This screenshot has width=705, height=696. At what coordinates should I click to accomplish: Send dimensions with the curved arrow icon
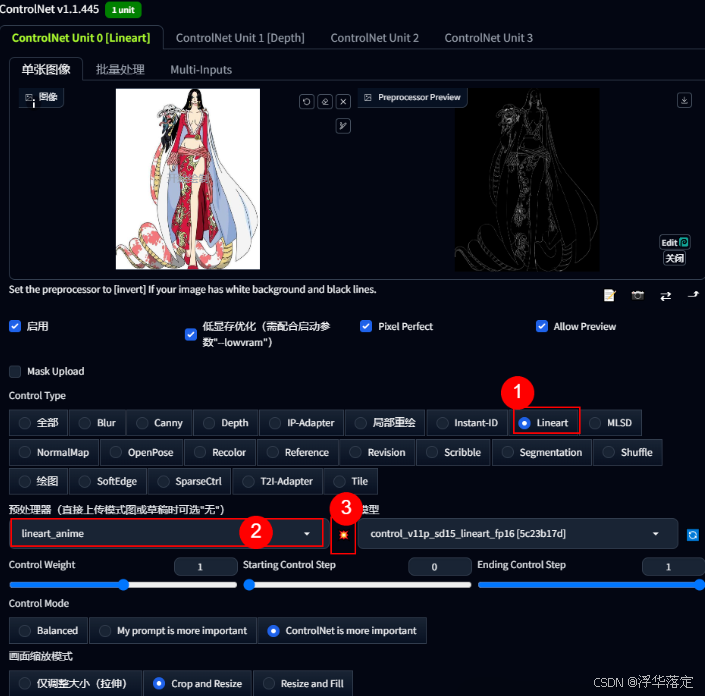(x=693, y=295)
